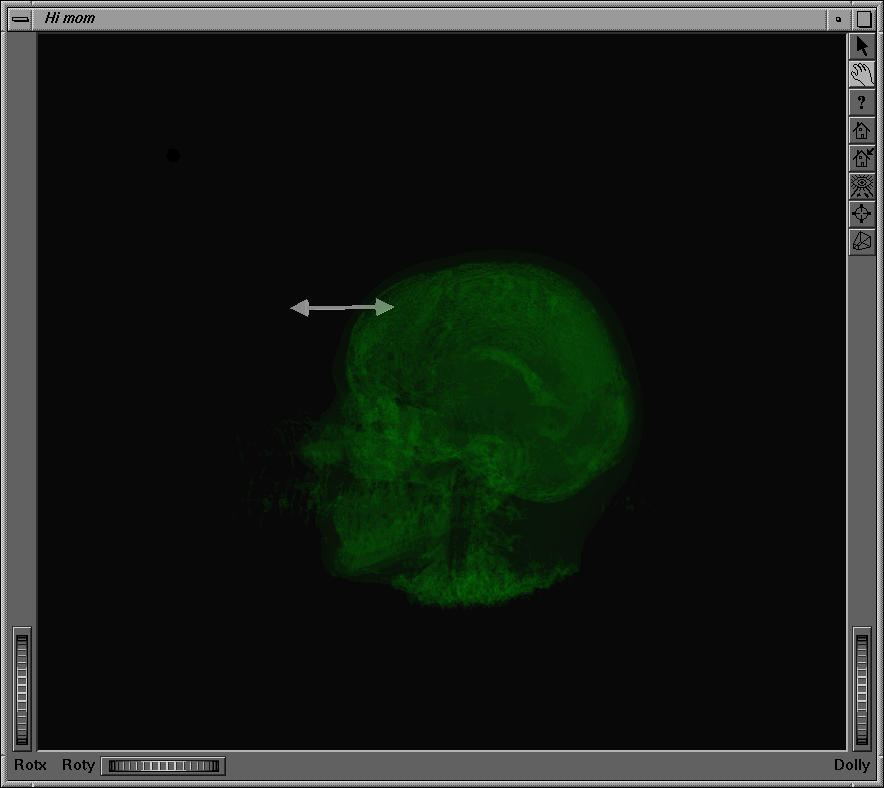Open the window menu button in title bar

tap(20, 19)
